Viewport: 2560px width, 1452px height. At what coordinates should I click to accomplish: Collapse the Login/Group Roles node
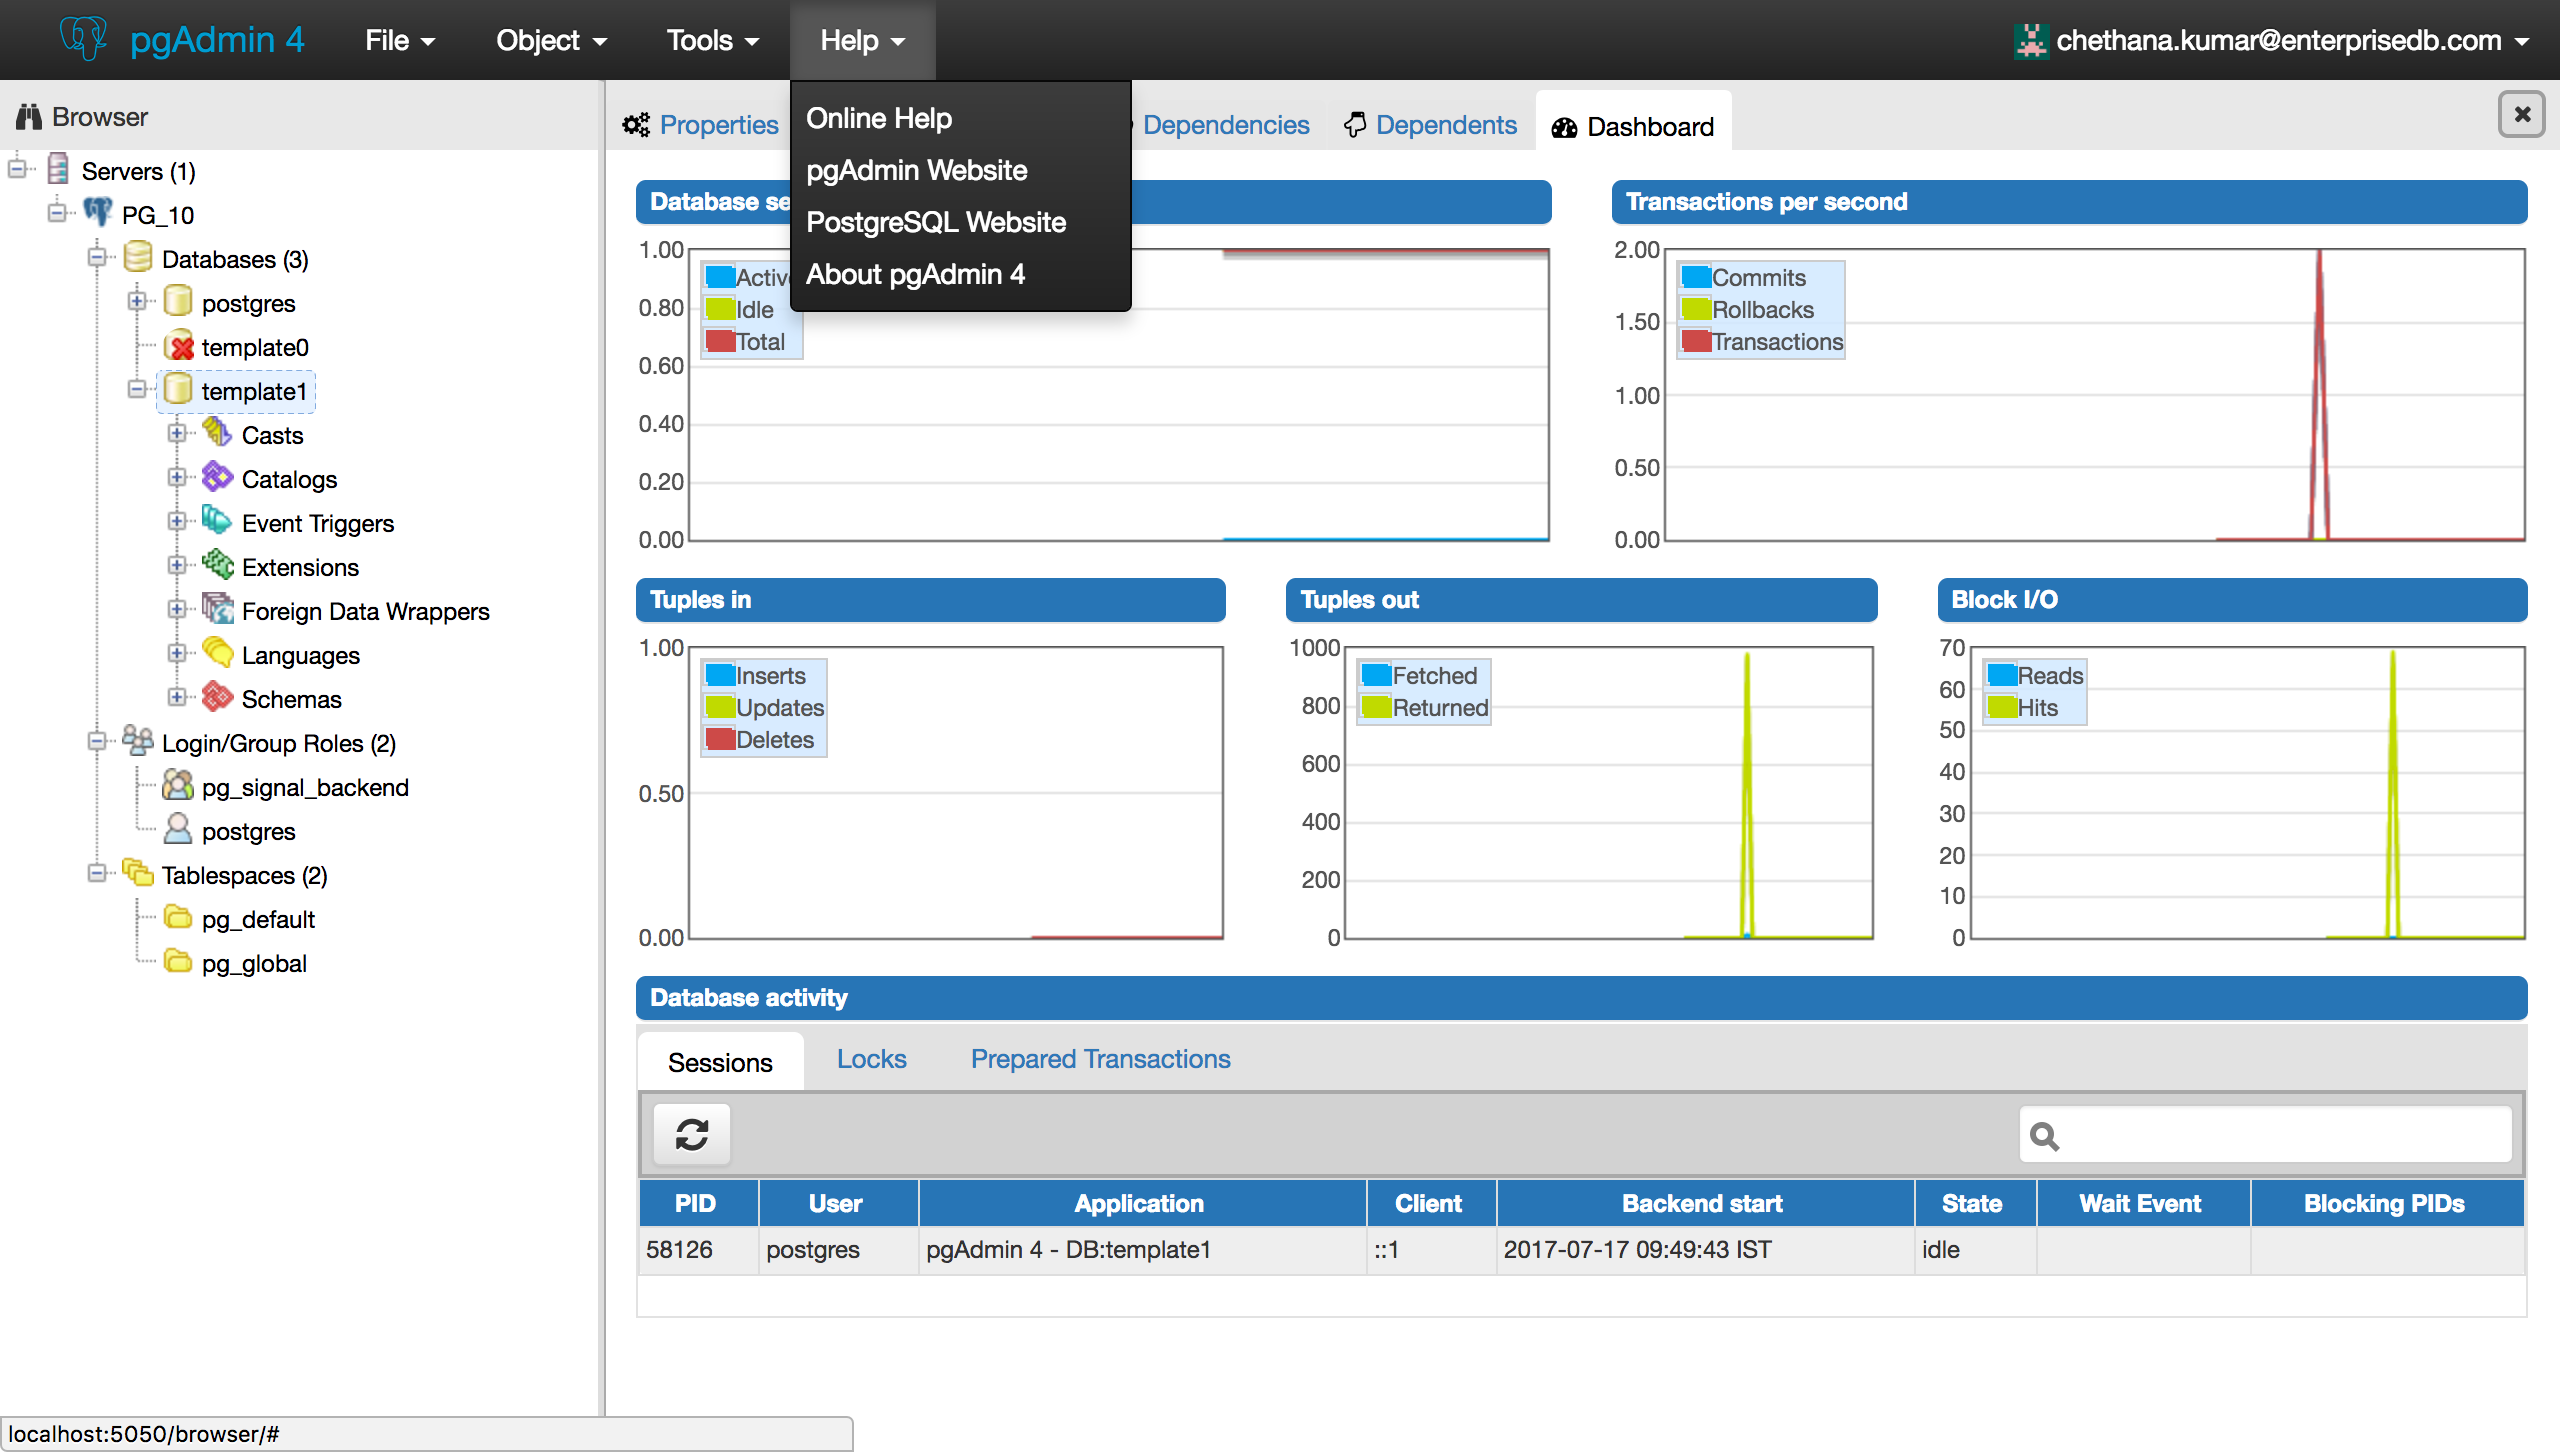tap(97, 741)
